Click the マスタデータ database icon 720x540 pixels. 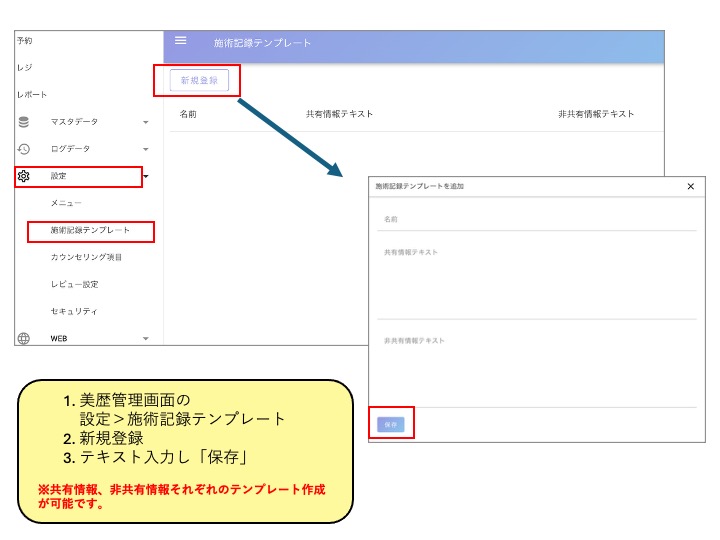click(x=24, y=122)
